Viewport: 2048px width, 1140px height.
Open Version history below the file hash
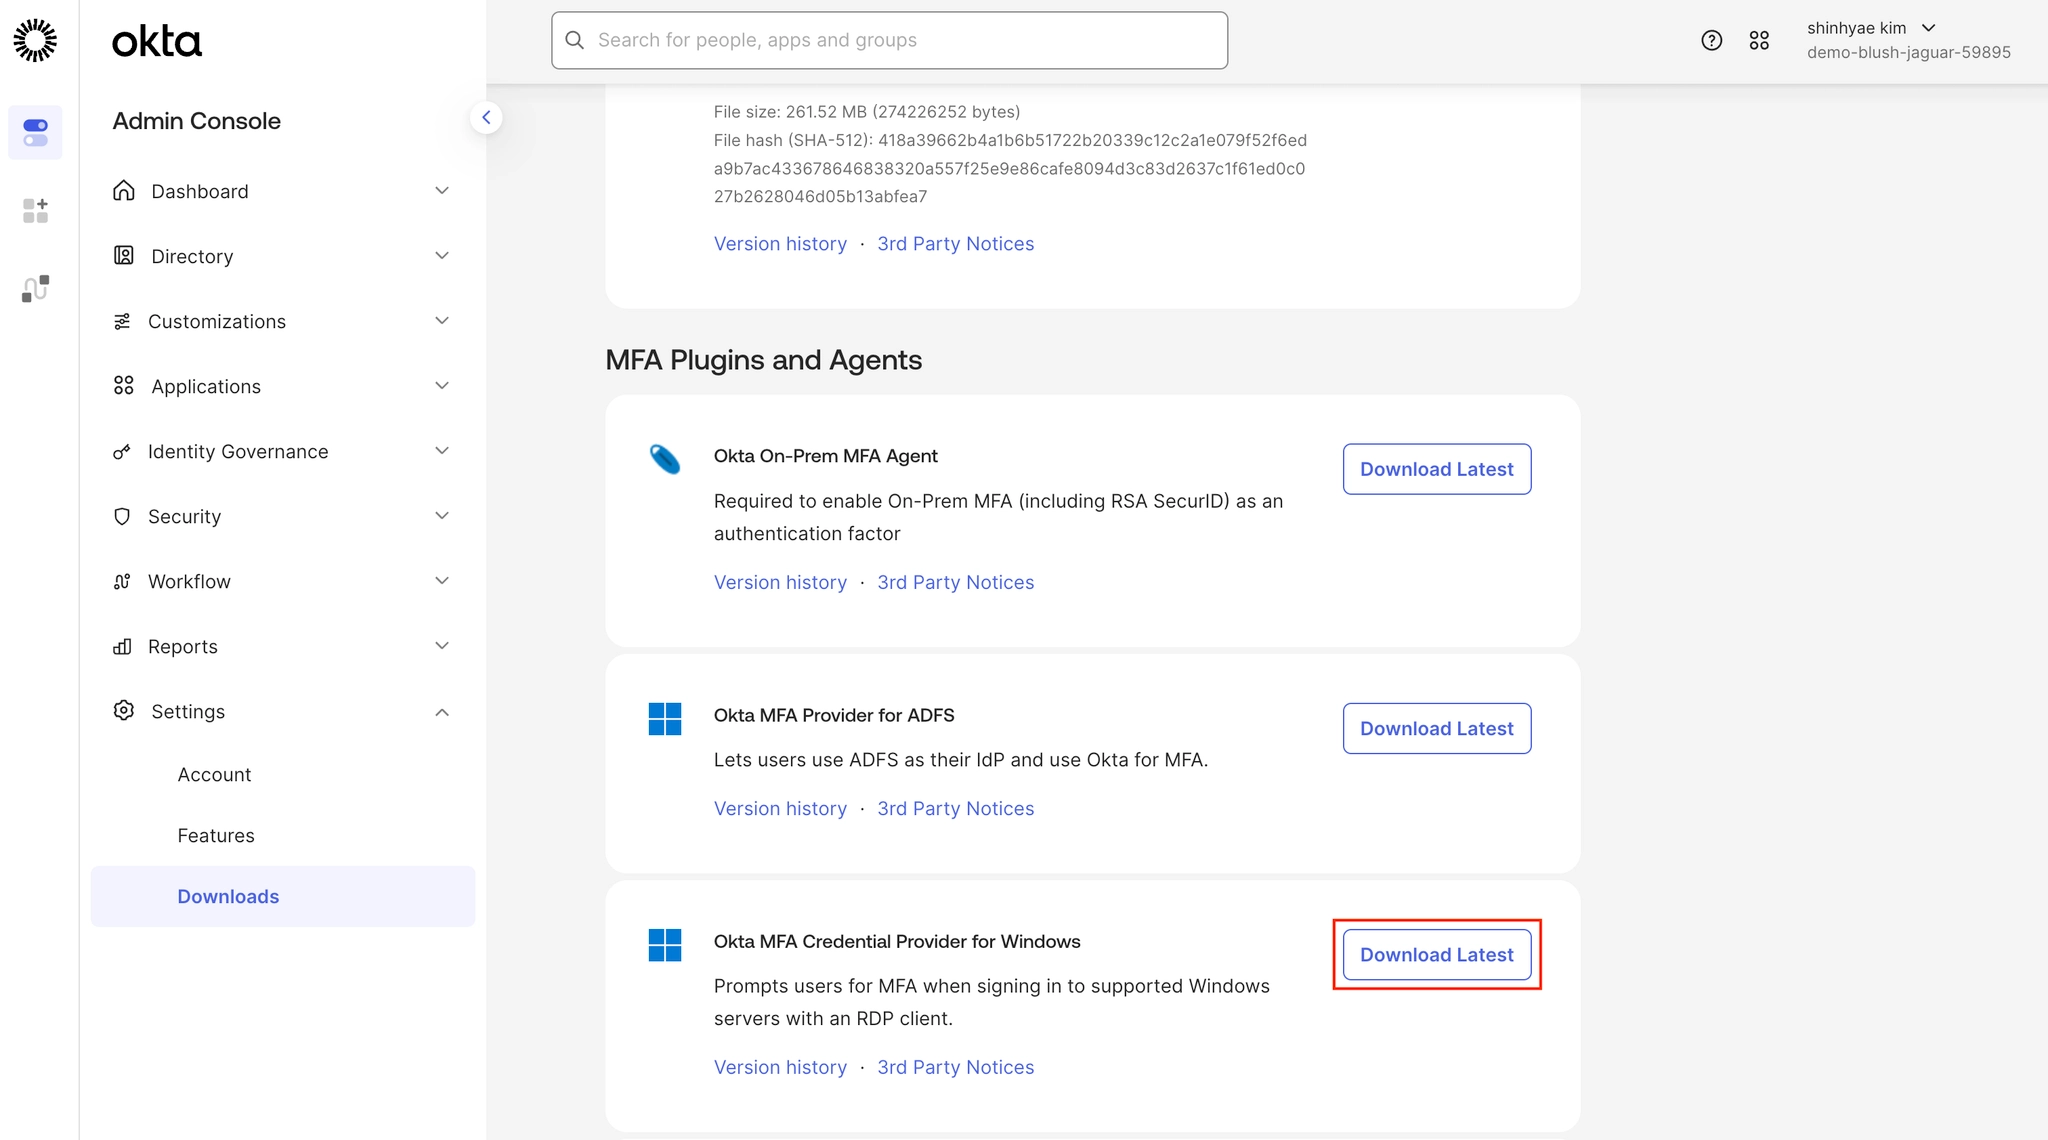(780, 243)
